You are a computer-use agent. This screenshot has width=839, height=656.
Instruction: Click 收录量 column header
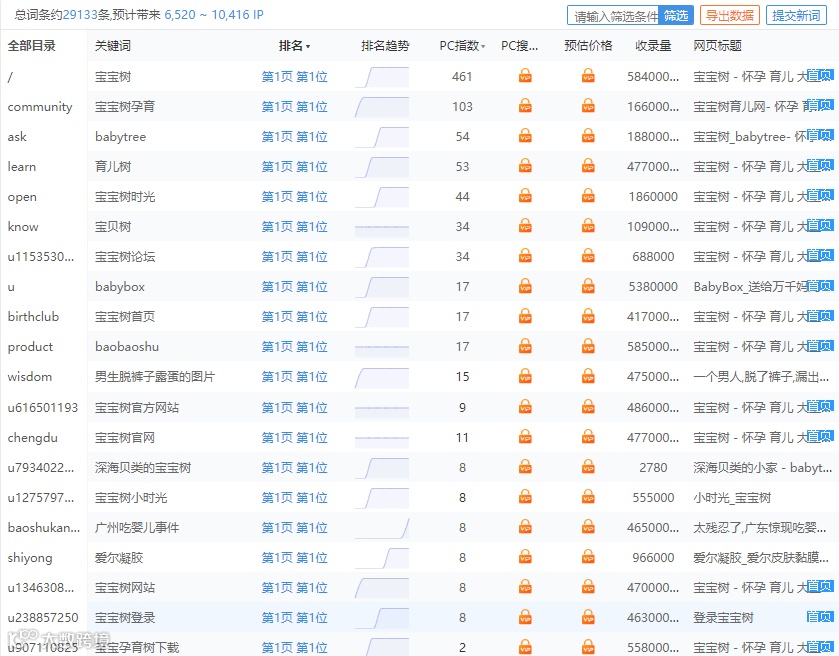pos(653,46)
